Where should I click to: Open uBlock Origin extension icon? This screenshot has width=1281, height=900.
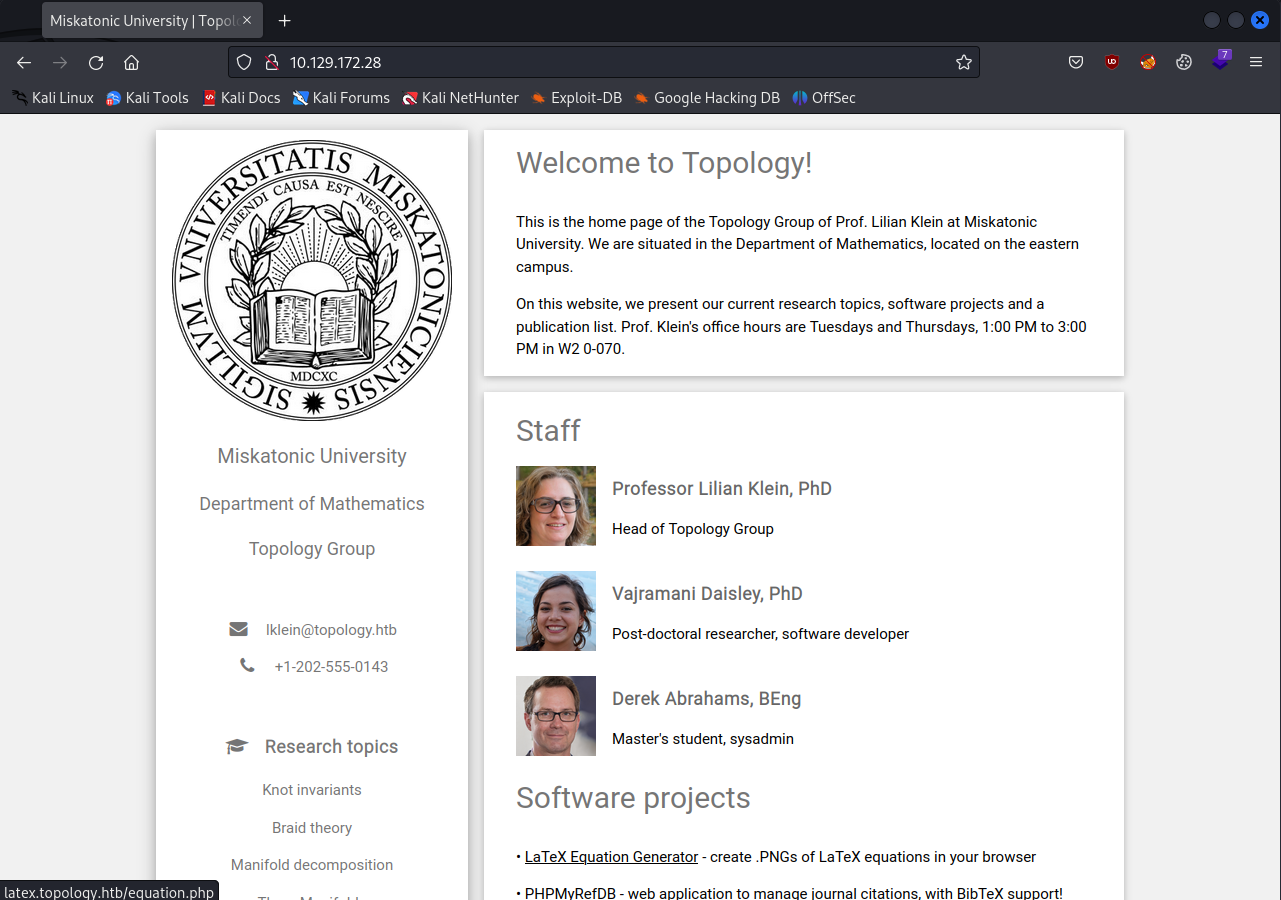[1112, 62]
